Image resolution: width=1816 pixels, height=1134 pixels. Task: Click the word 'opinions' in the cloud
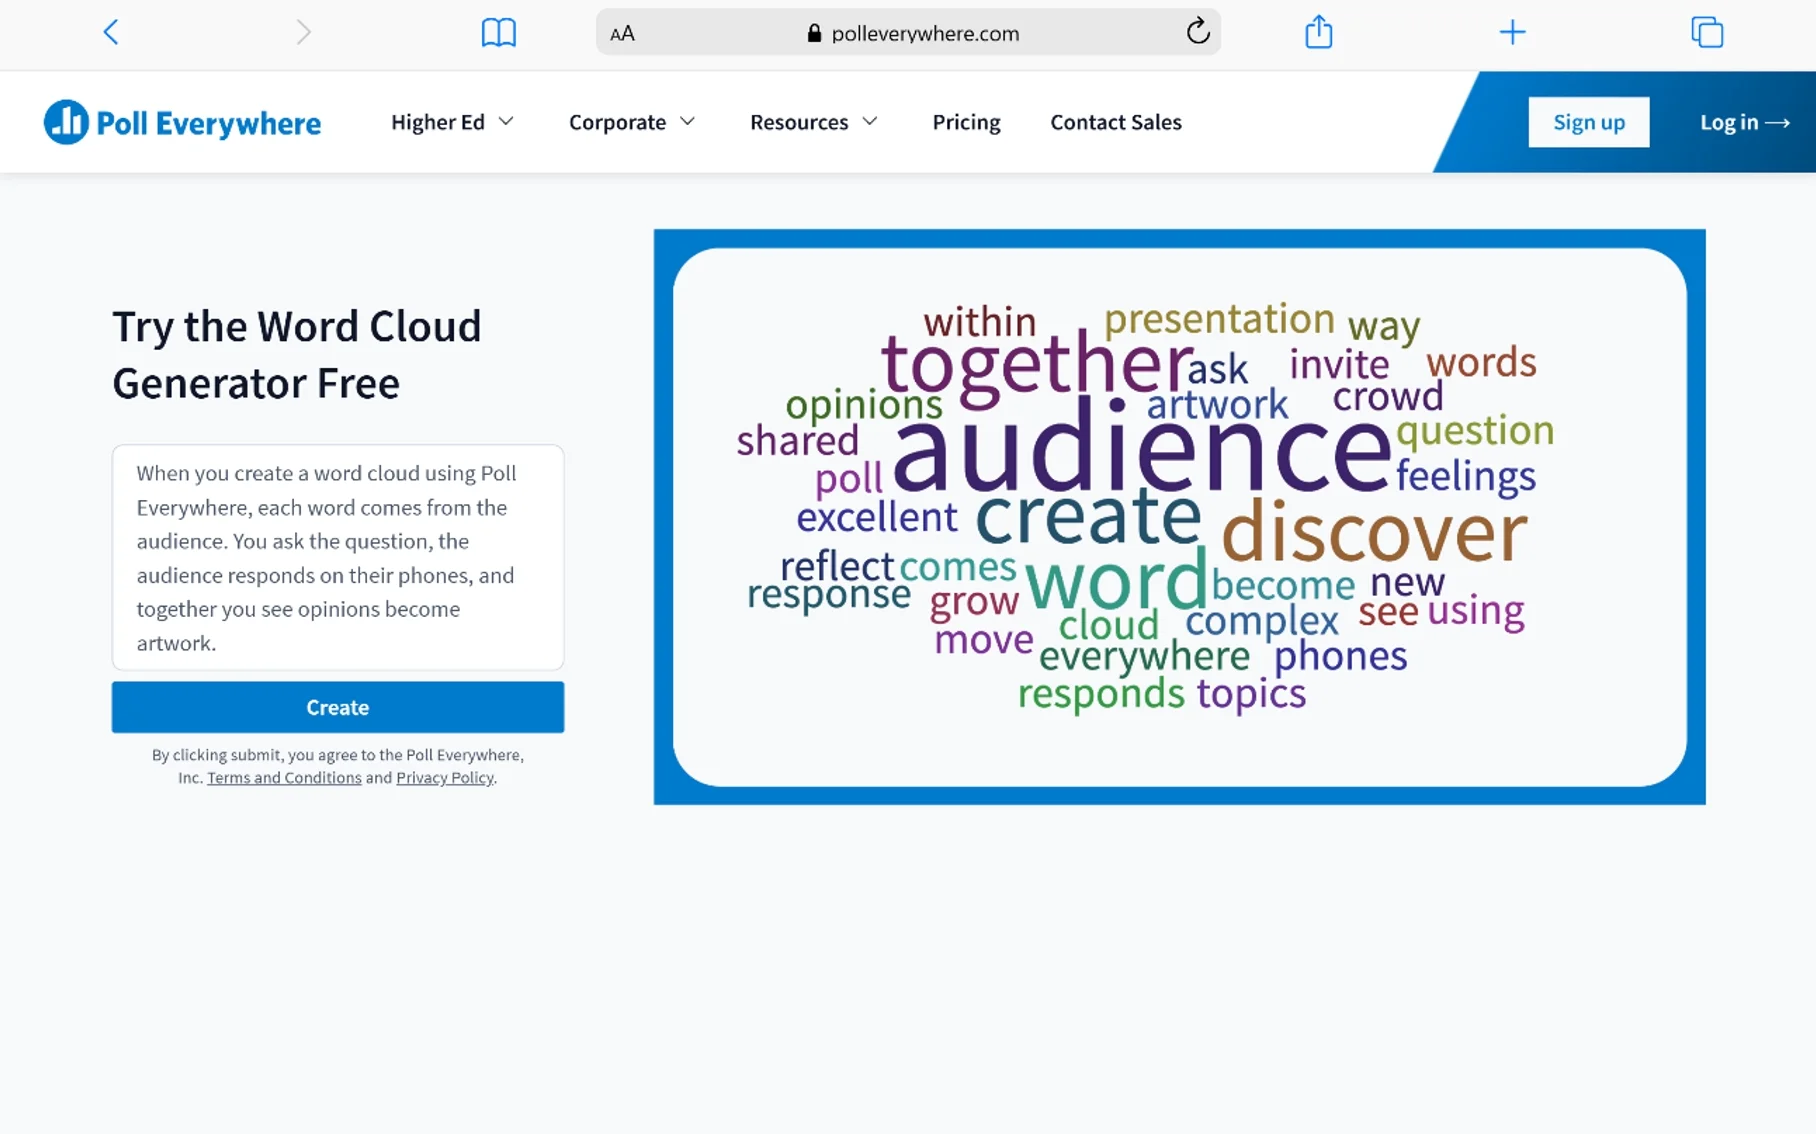pyautogui.click(x=863, y=406)
